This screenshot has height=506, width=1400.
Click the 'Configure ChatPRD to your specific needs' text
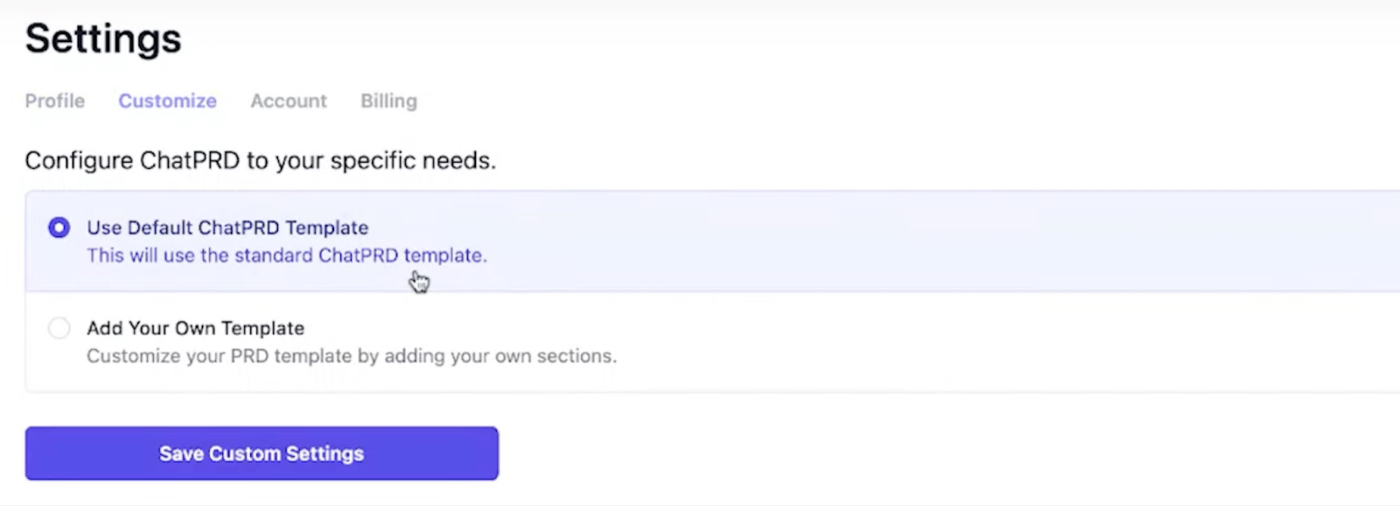[260, 160]
